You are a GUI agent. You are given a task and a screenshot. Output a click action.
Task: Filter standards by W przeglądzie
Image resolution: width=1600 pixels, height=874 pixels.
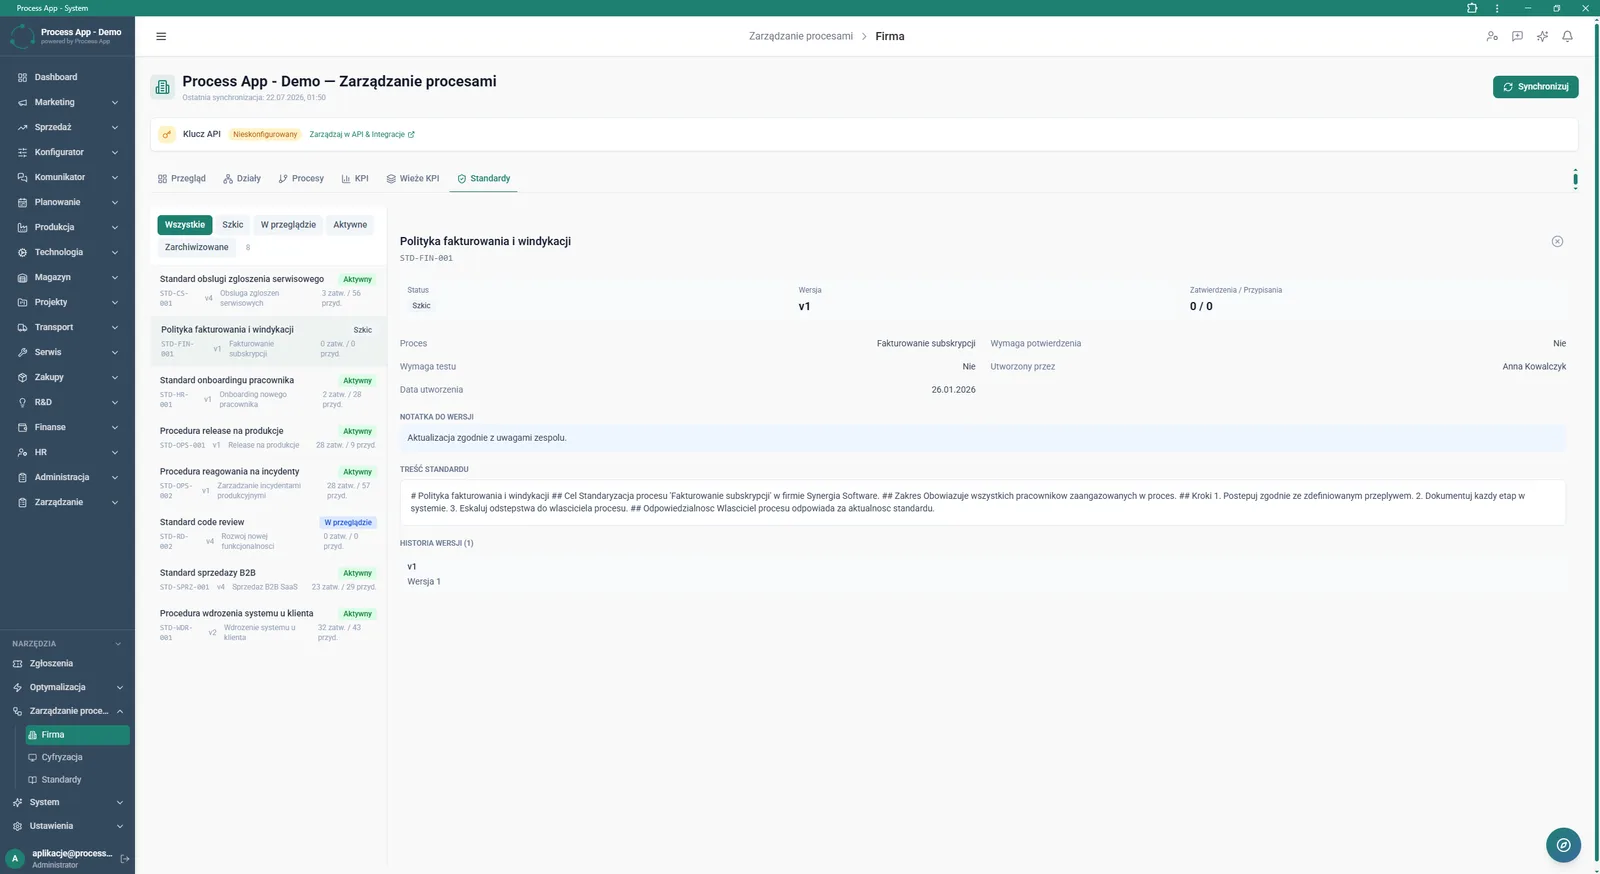point(288,225)
